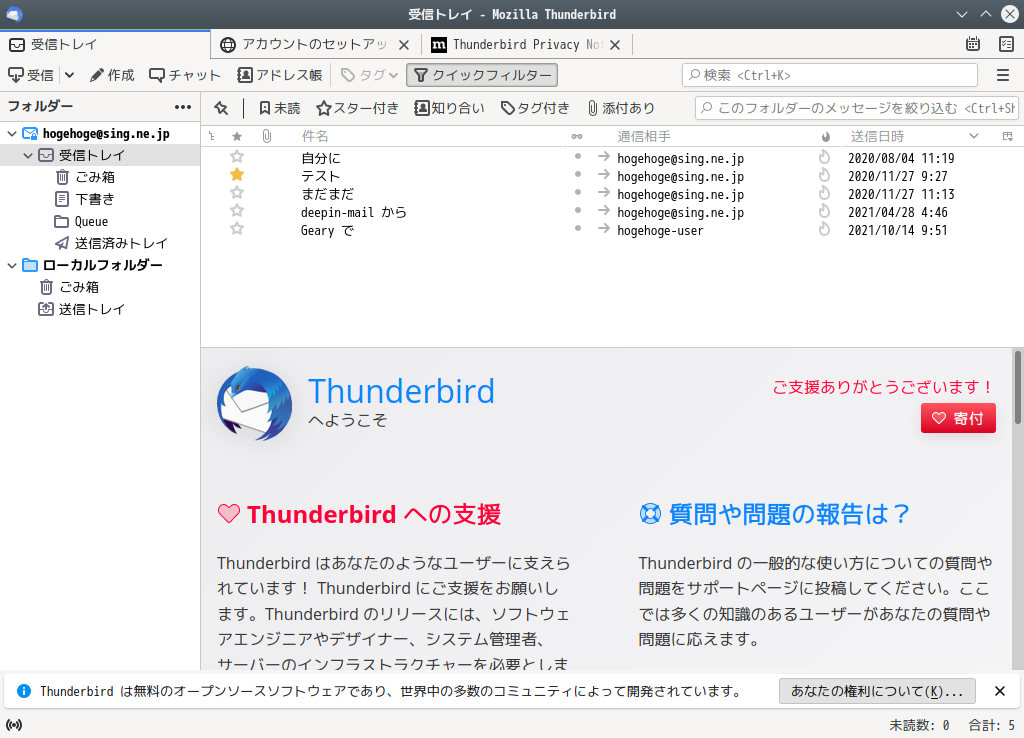Click the global 検索 <Ctrl+K> field

829,75
